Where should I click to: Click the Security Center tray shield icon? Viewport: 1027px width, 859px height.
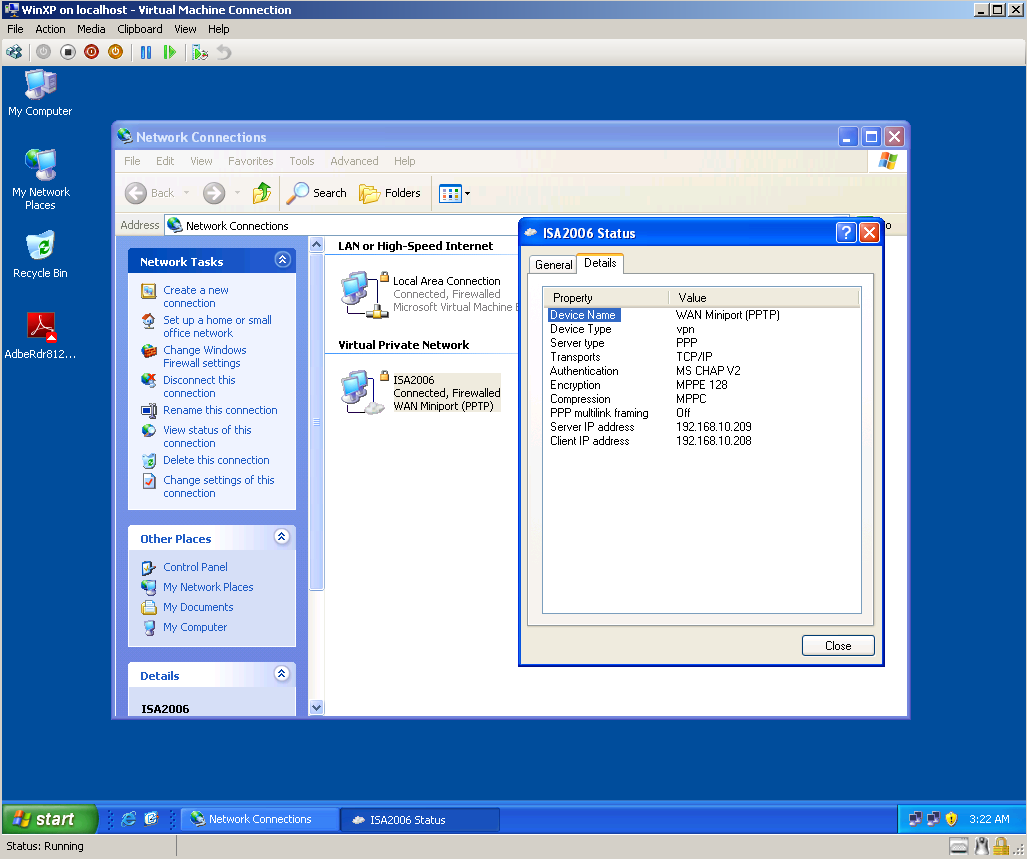click(x=952, y=819)
